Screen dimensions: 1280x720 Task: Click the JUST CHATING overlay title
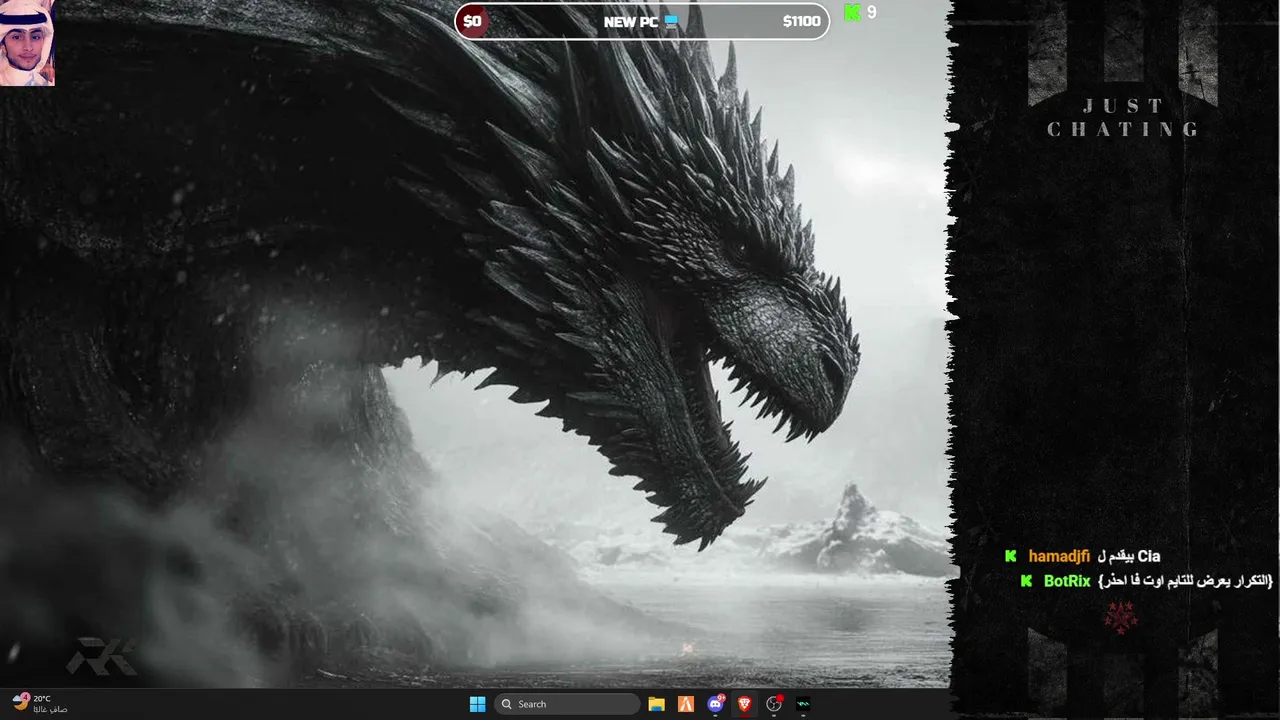click(1124, 117)
